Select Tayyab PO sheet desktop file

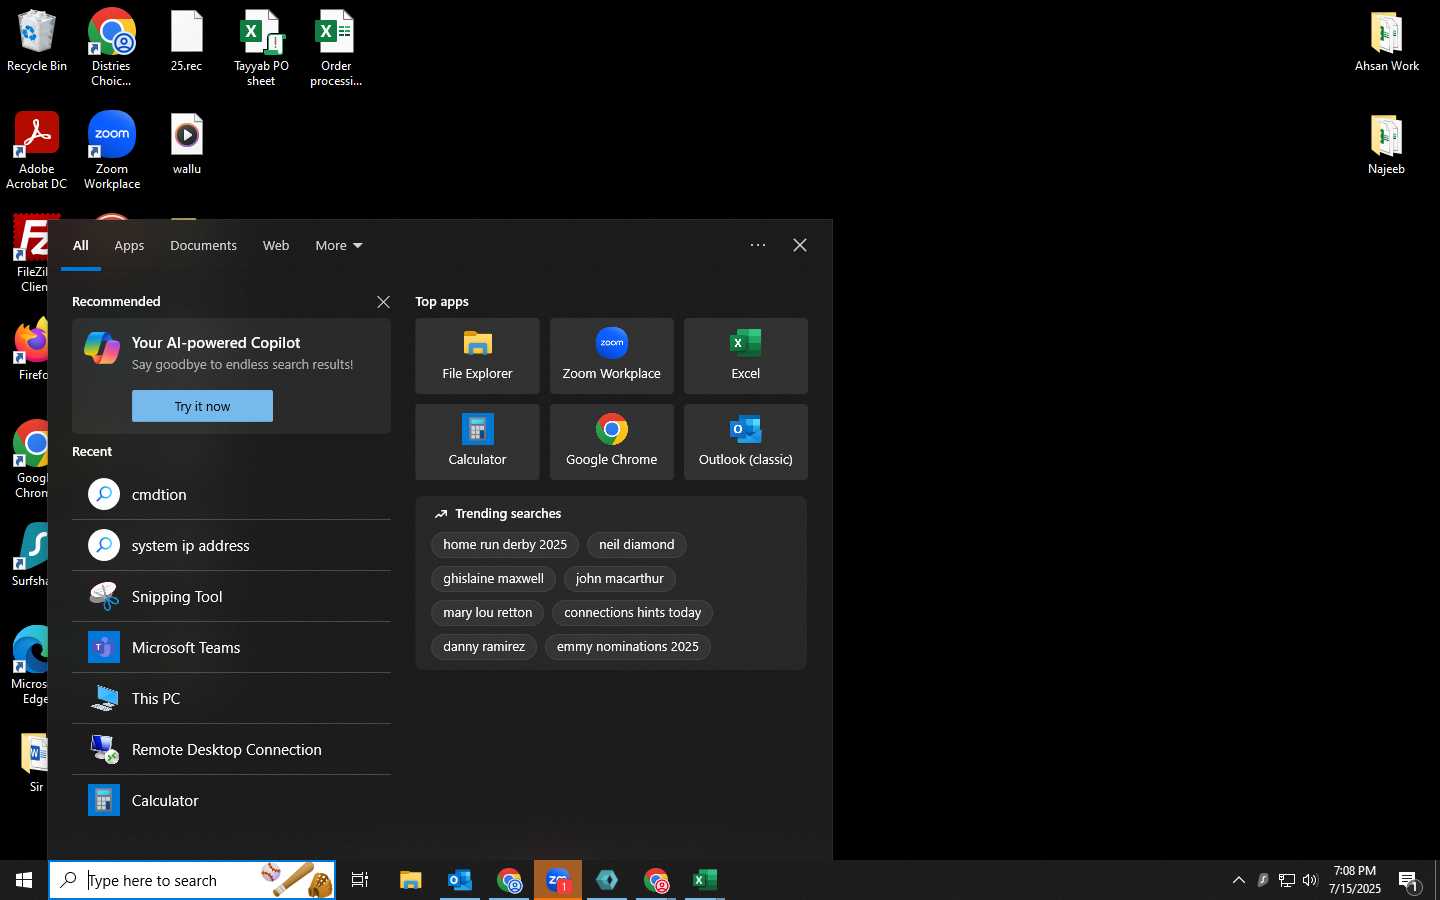click(261, 48)
